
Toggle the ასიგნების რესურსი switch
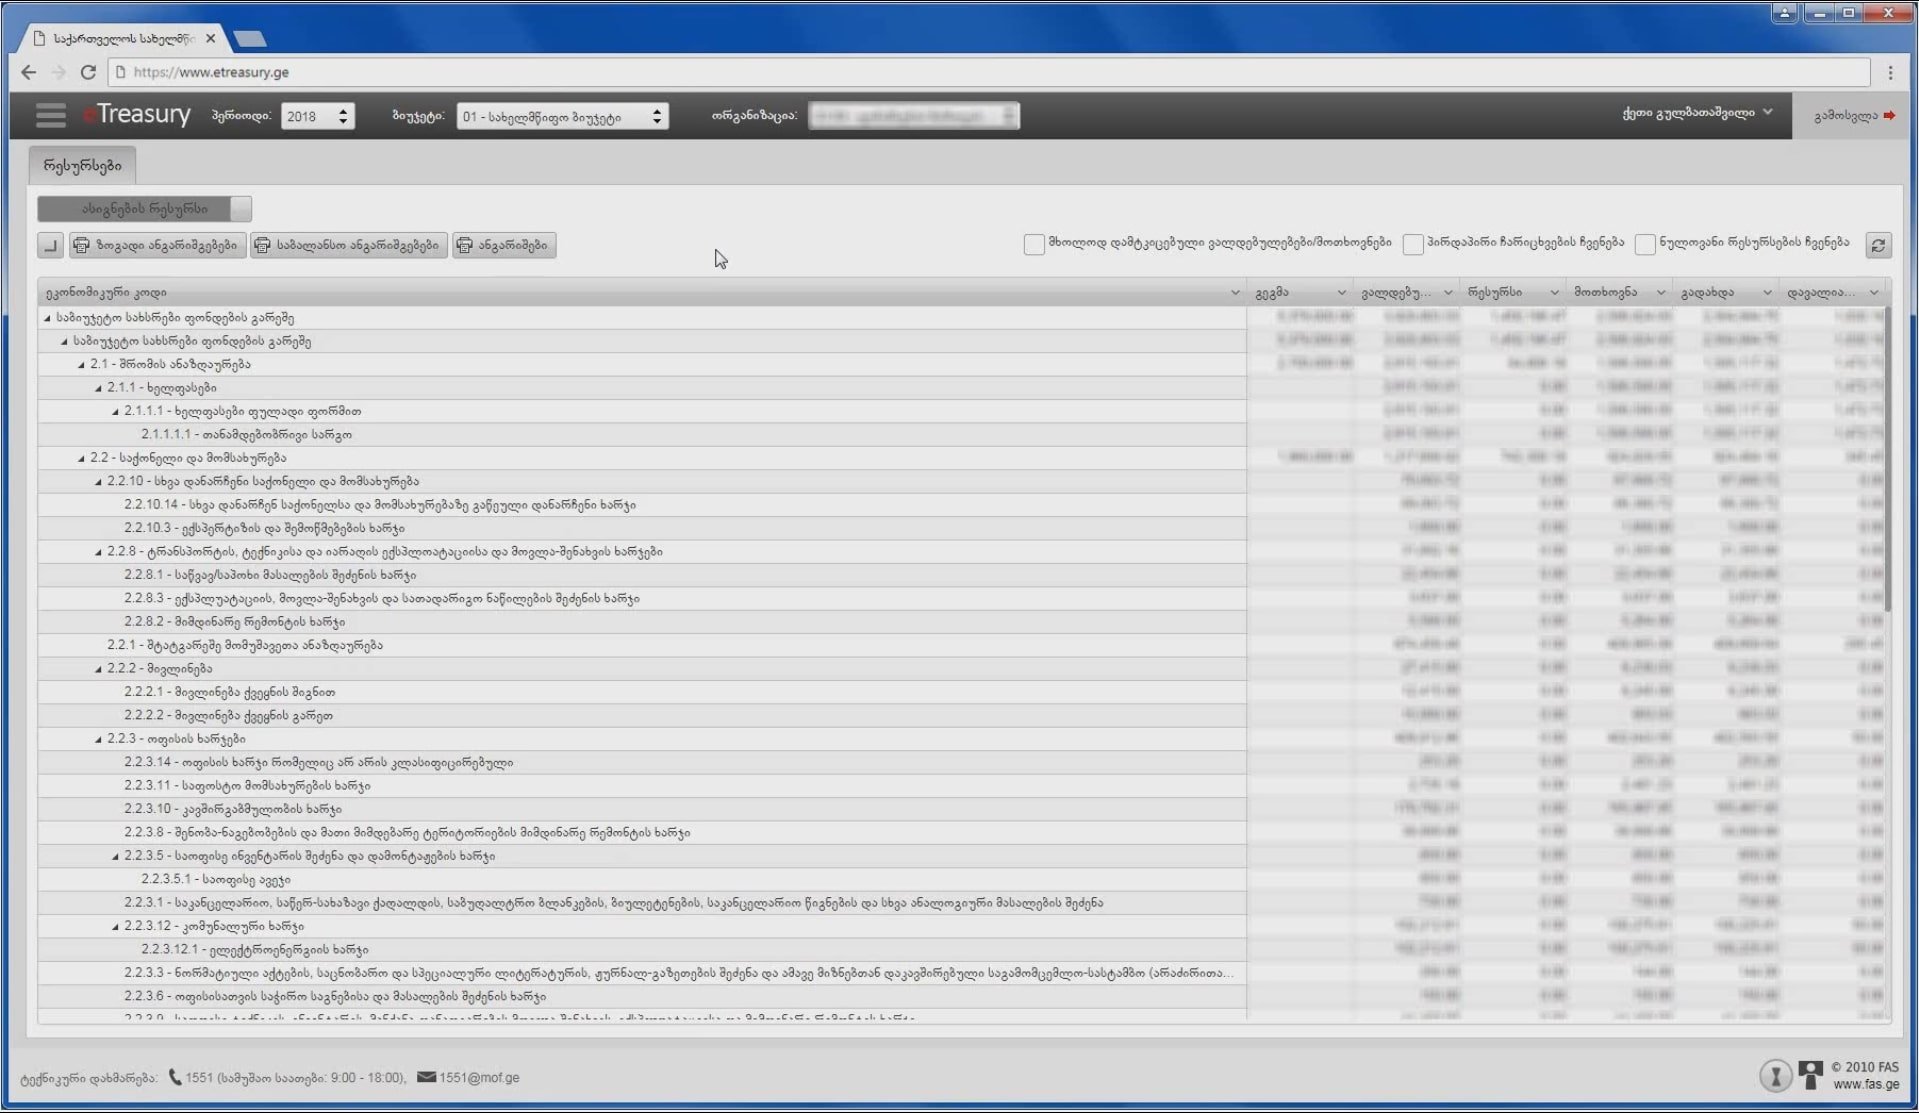click(144, 209)
